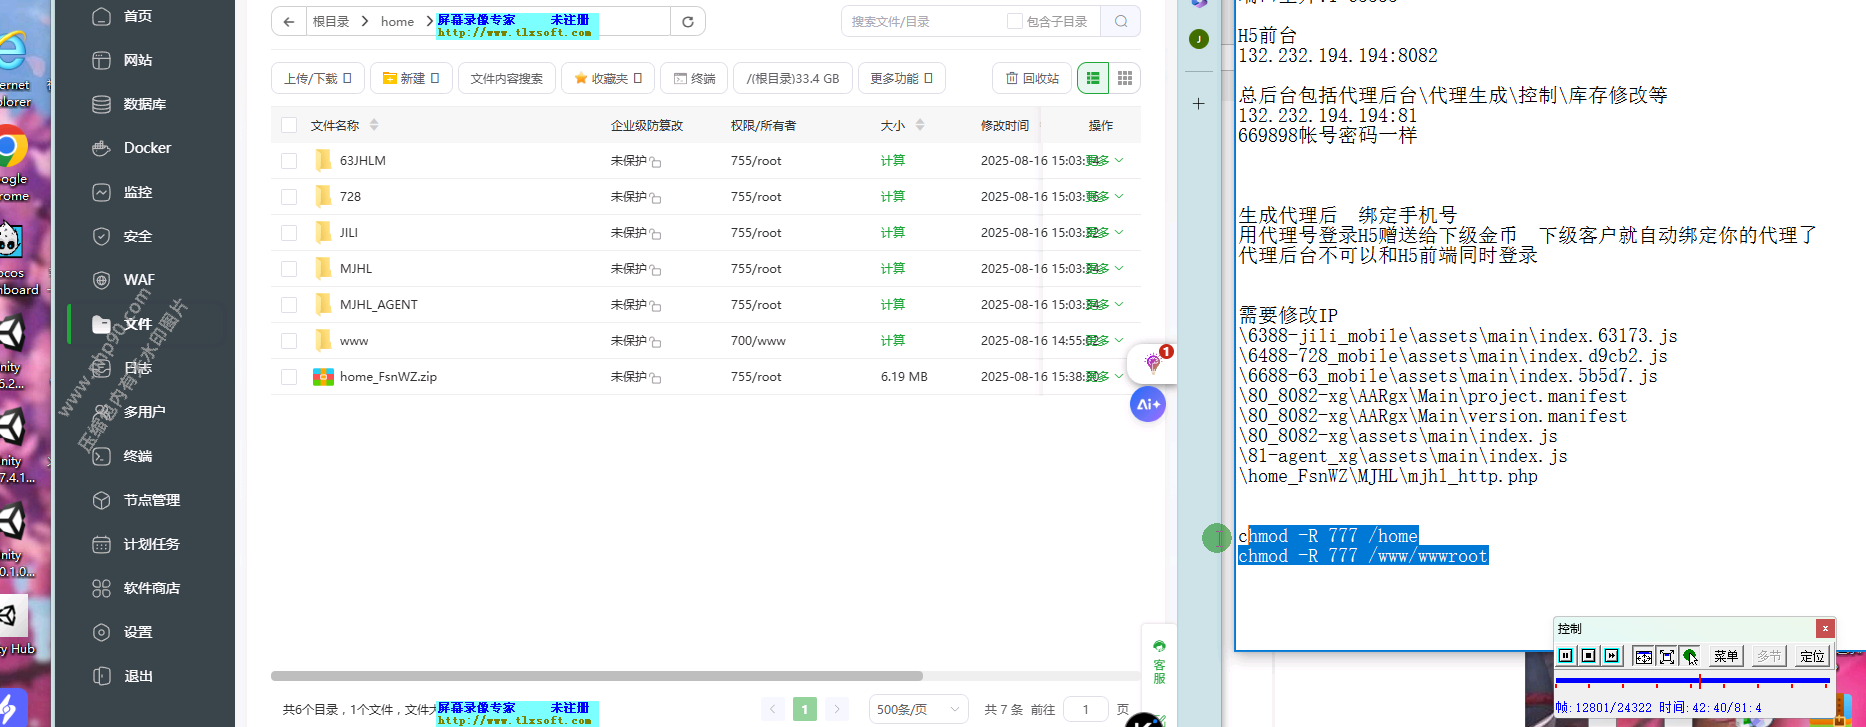Expand the 更多功能 dropdown
The height and width of the screenshot is (727, 1866).
click(x=901, y=78)
